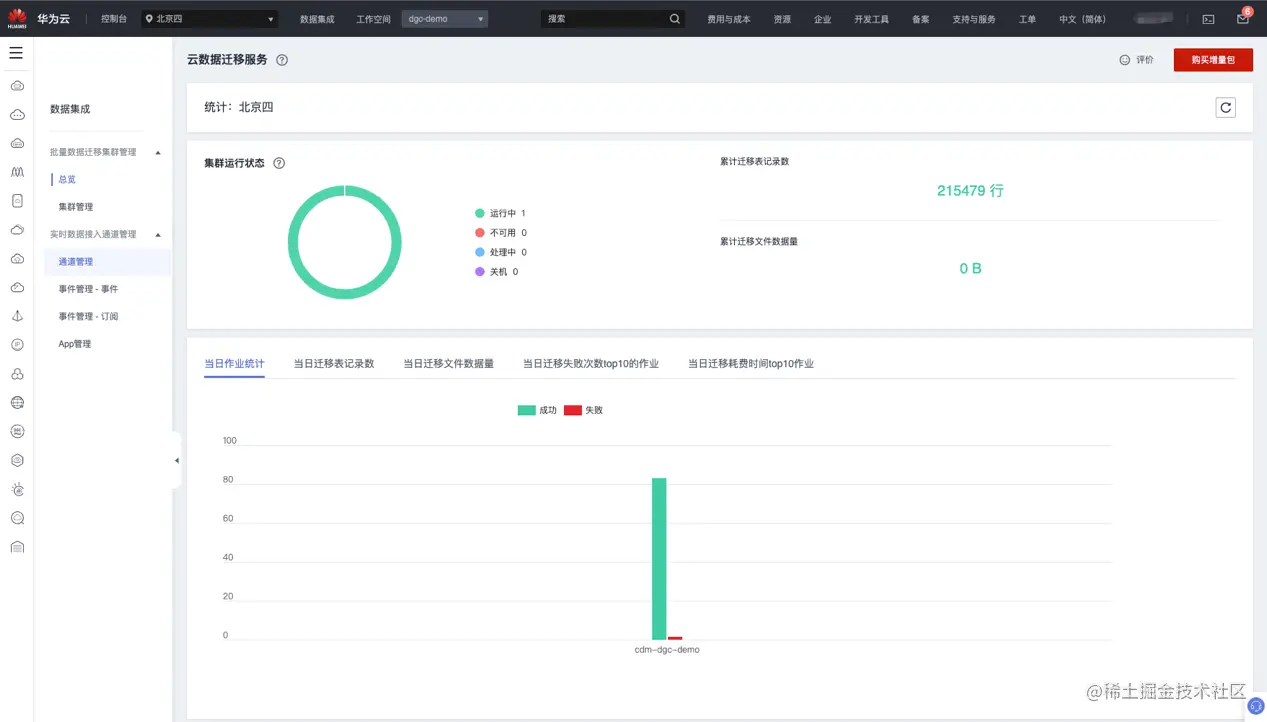
Task: Toggle the 处理中 legend entry
Action: (x=500, y=252)
